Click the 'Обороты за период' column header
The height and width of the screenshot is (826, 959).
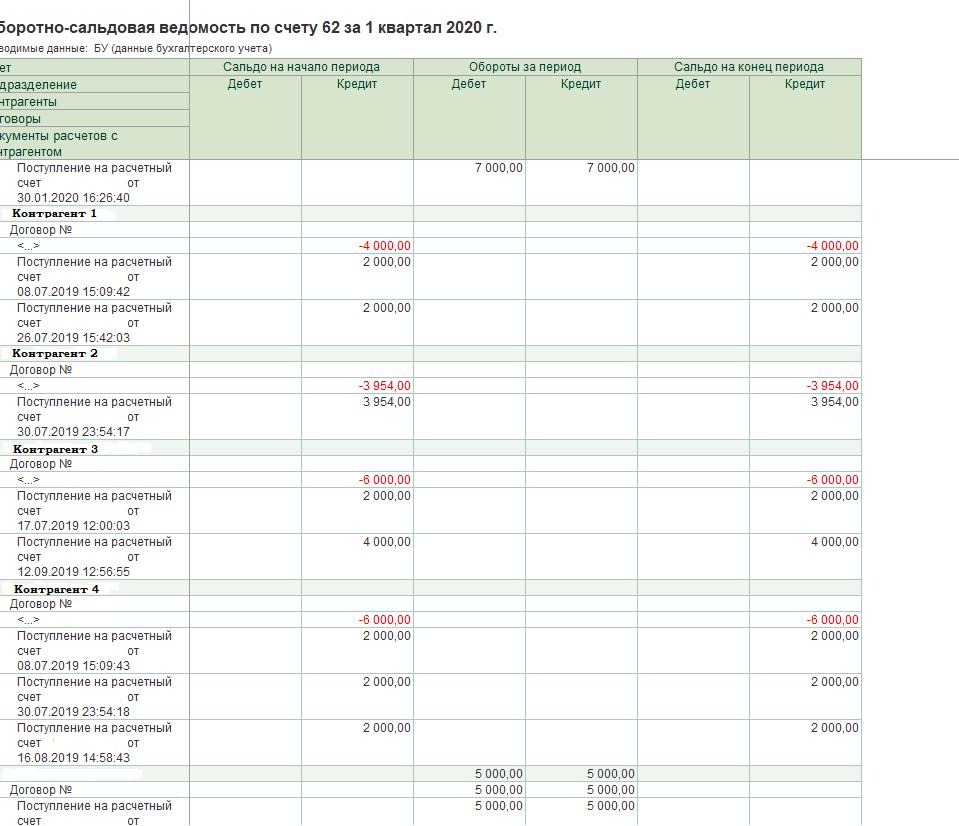[525, 67]
